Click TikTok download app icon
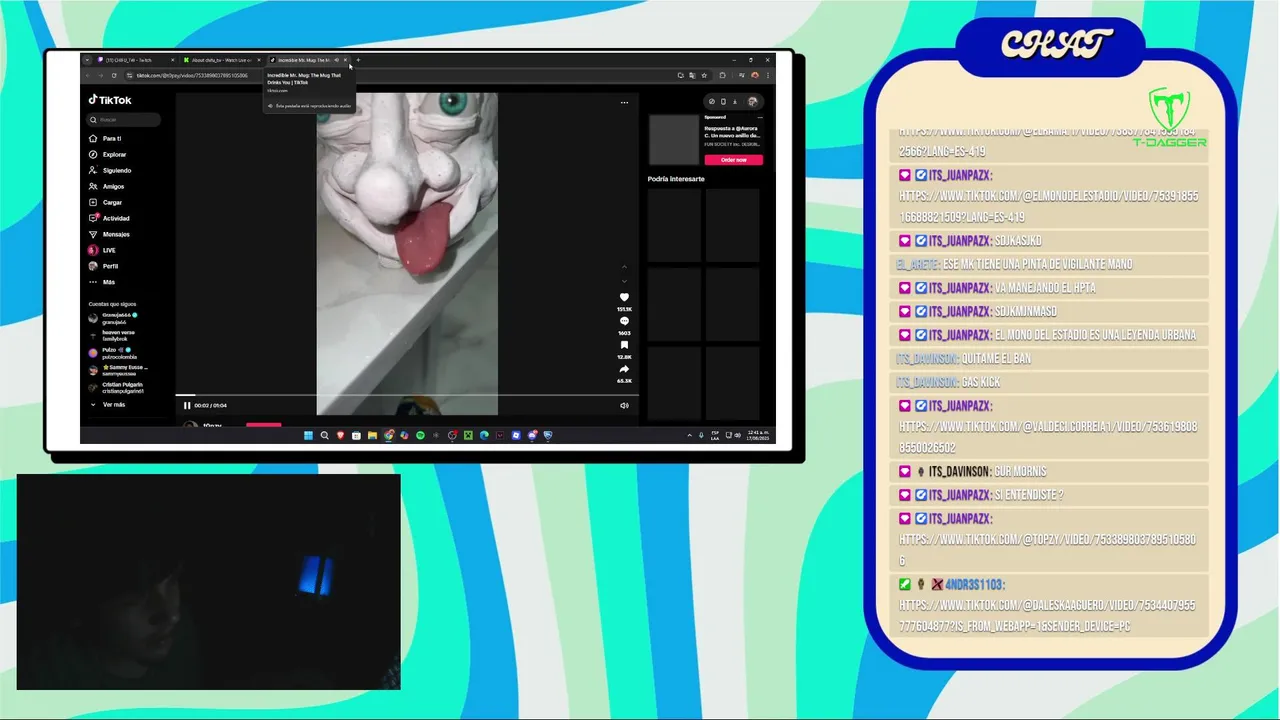 point(735,101)
